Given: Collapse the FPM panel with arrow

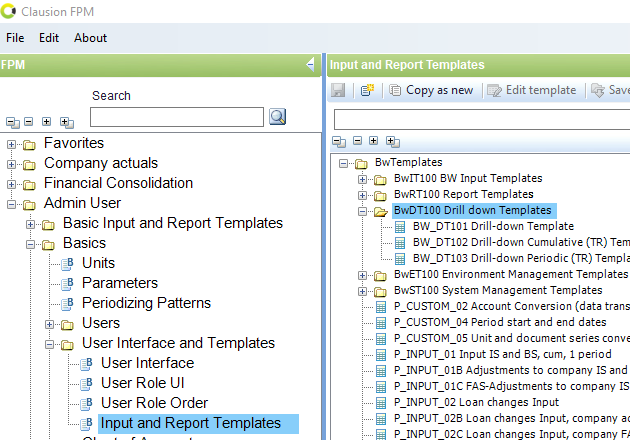Looking at the screenshot, I should tap(310, 64).
